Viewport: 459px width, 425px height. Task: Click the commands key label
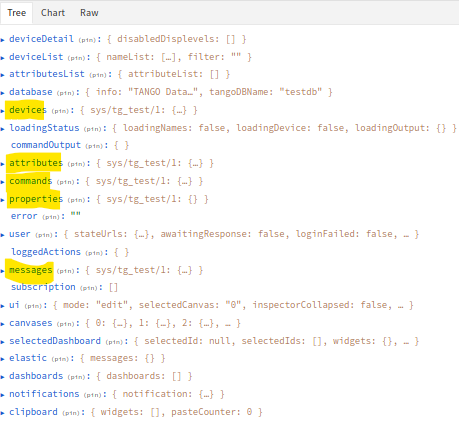(31, 181)
